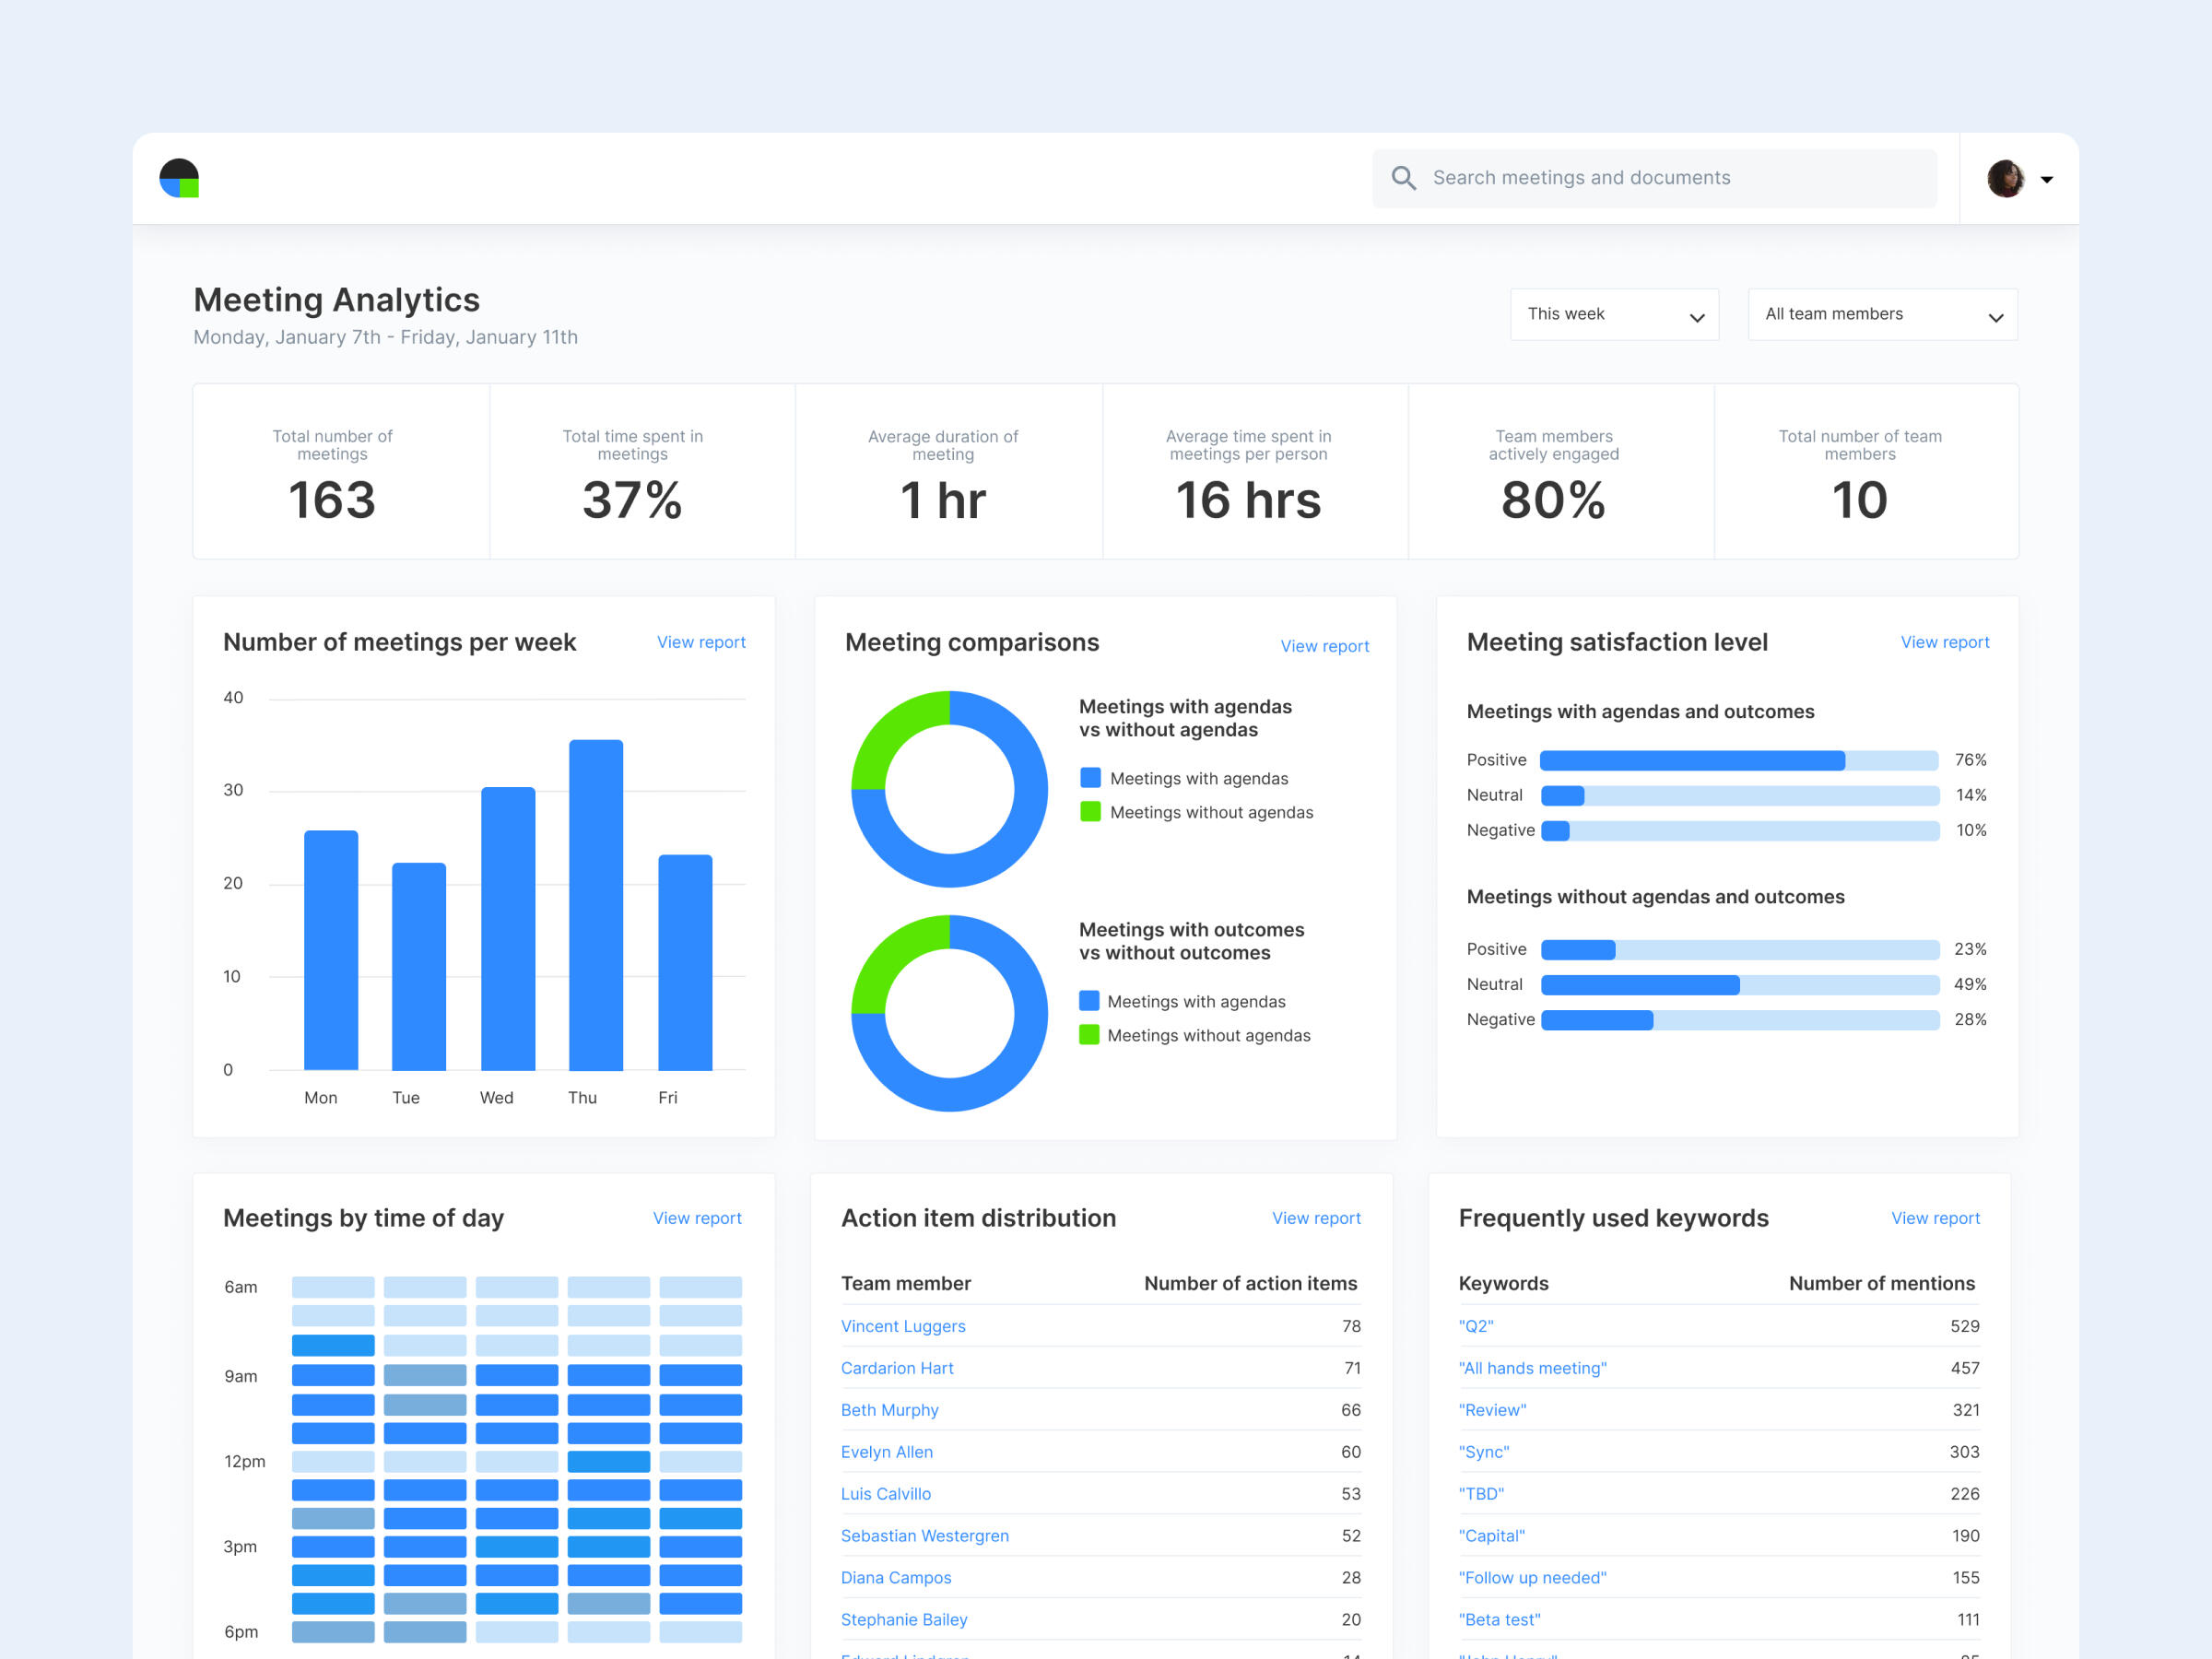Screen dimensions: 2212x1659
Task: Click the Monday 9am heatmap cell
Action: 333,1375
